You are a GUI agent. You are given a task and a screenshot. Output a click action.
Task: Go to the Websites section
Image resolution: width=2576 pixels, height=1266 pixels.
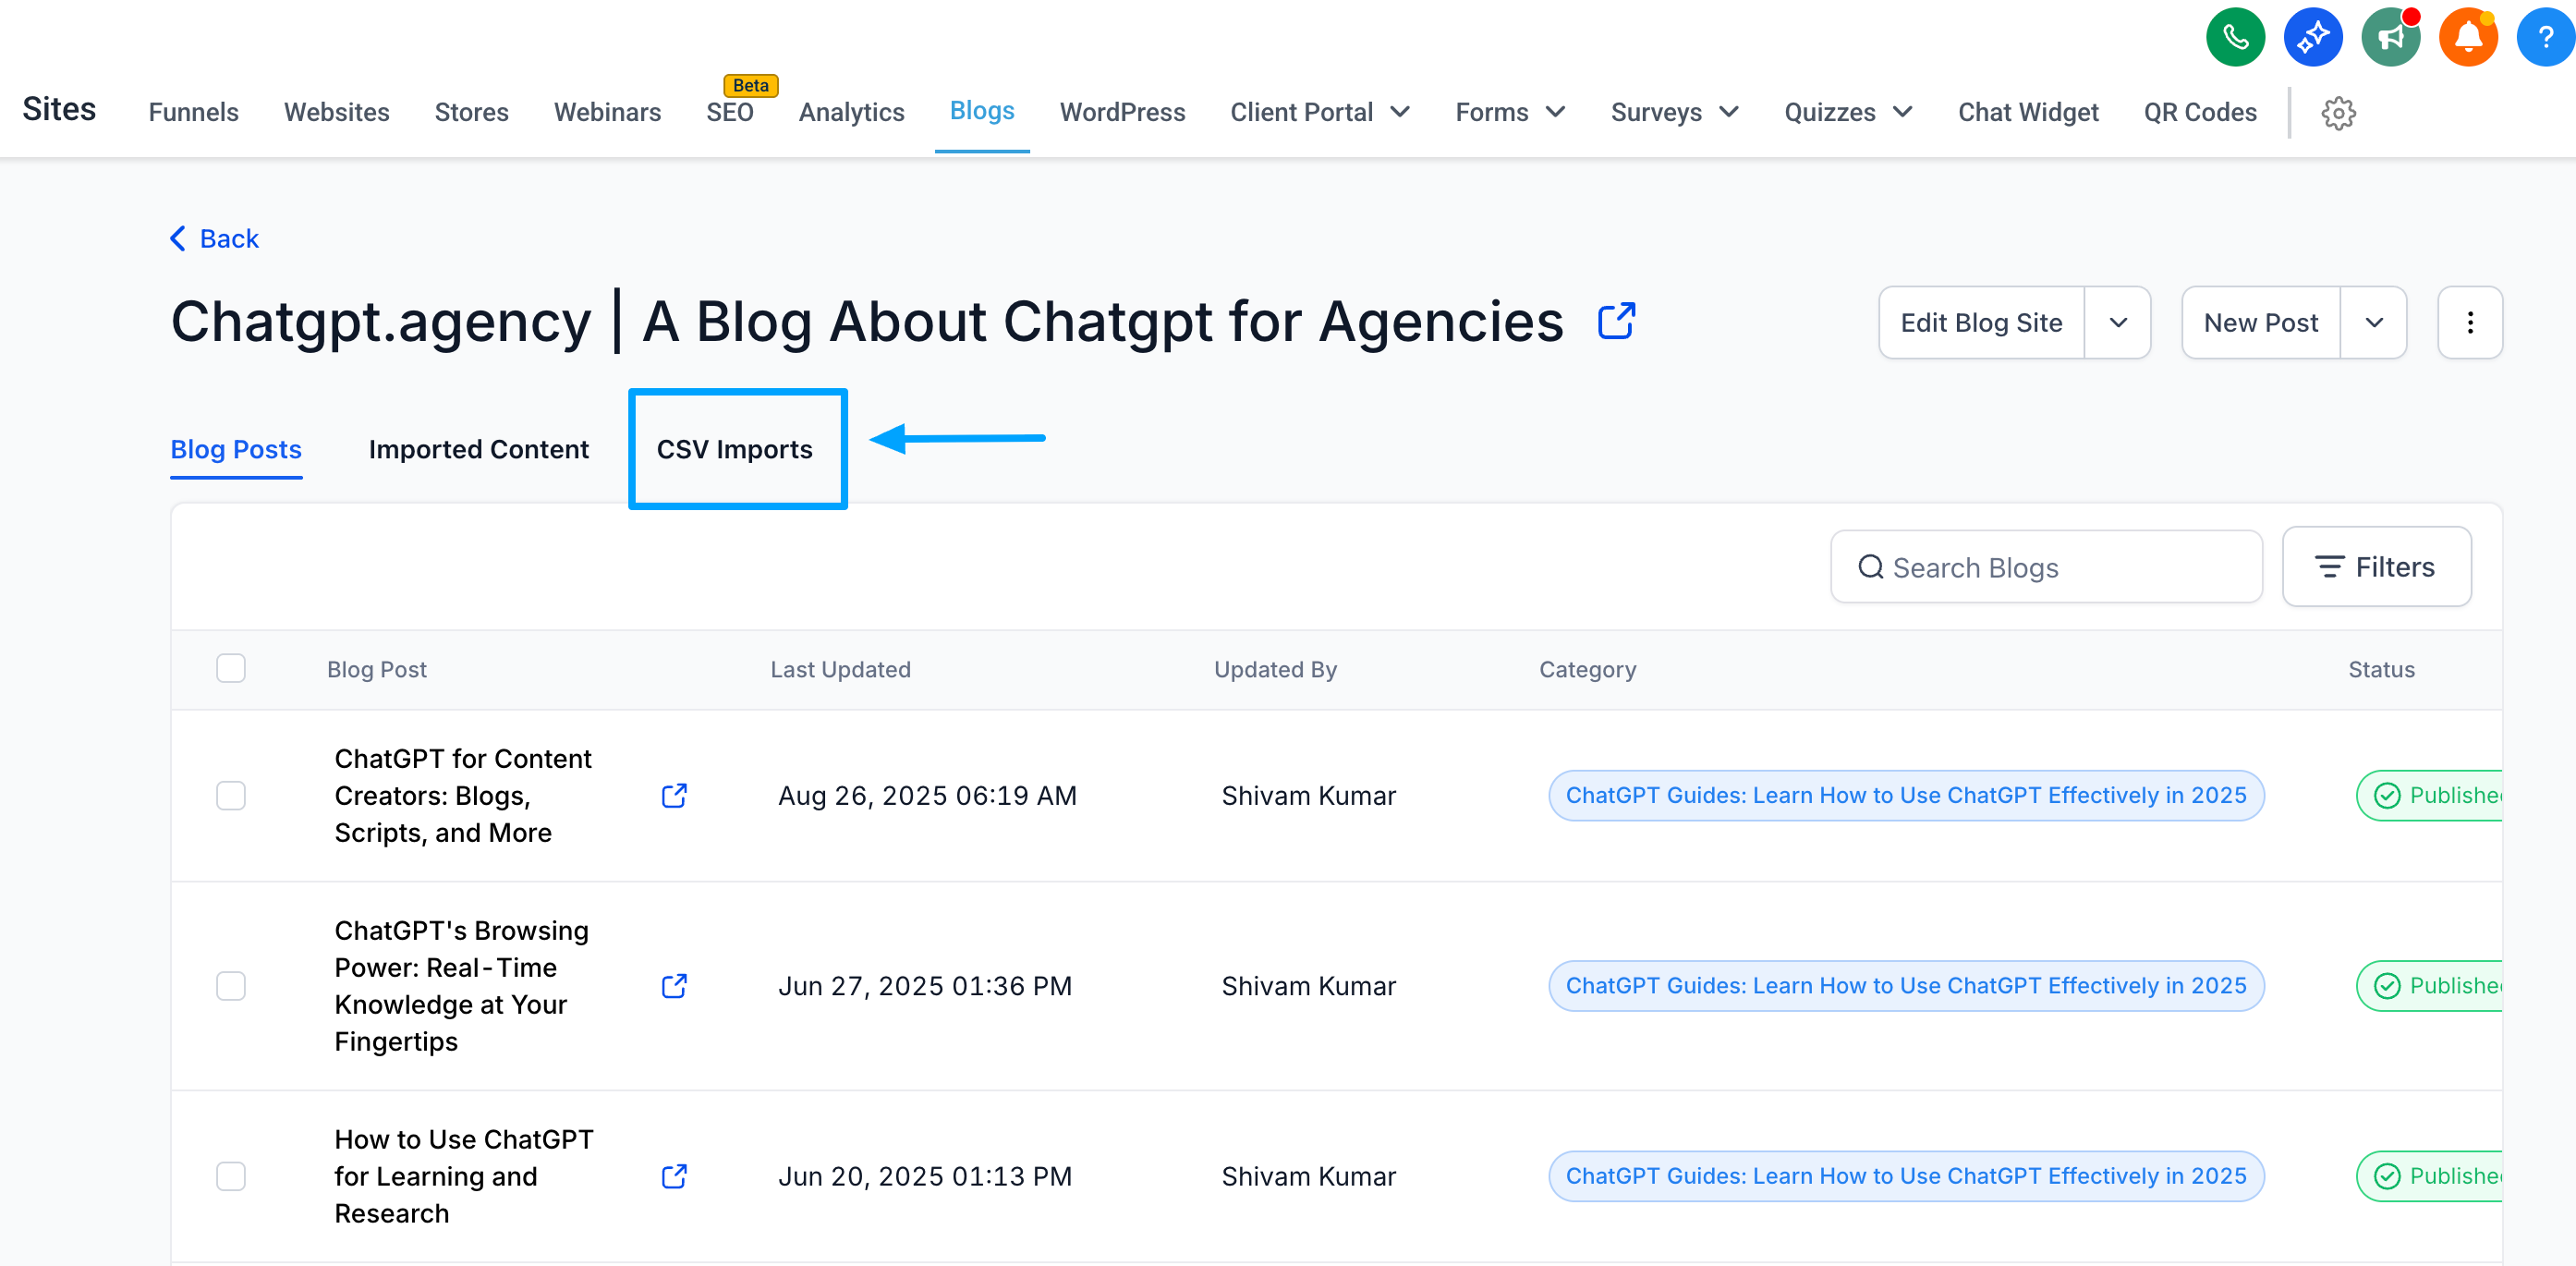(x=337, y=112)
